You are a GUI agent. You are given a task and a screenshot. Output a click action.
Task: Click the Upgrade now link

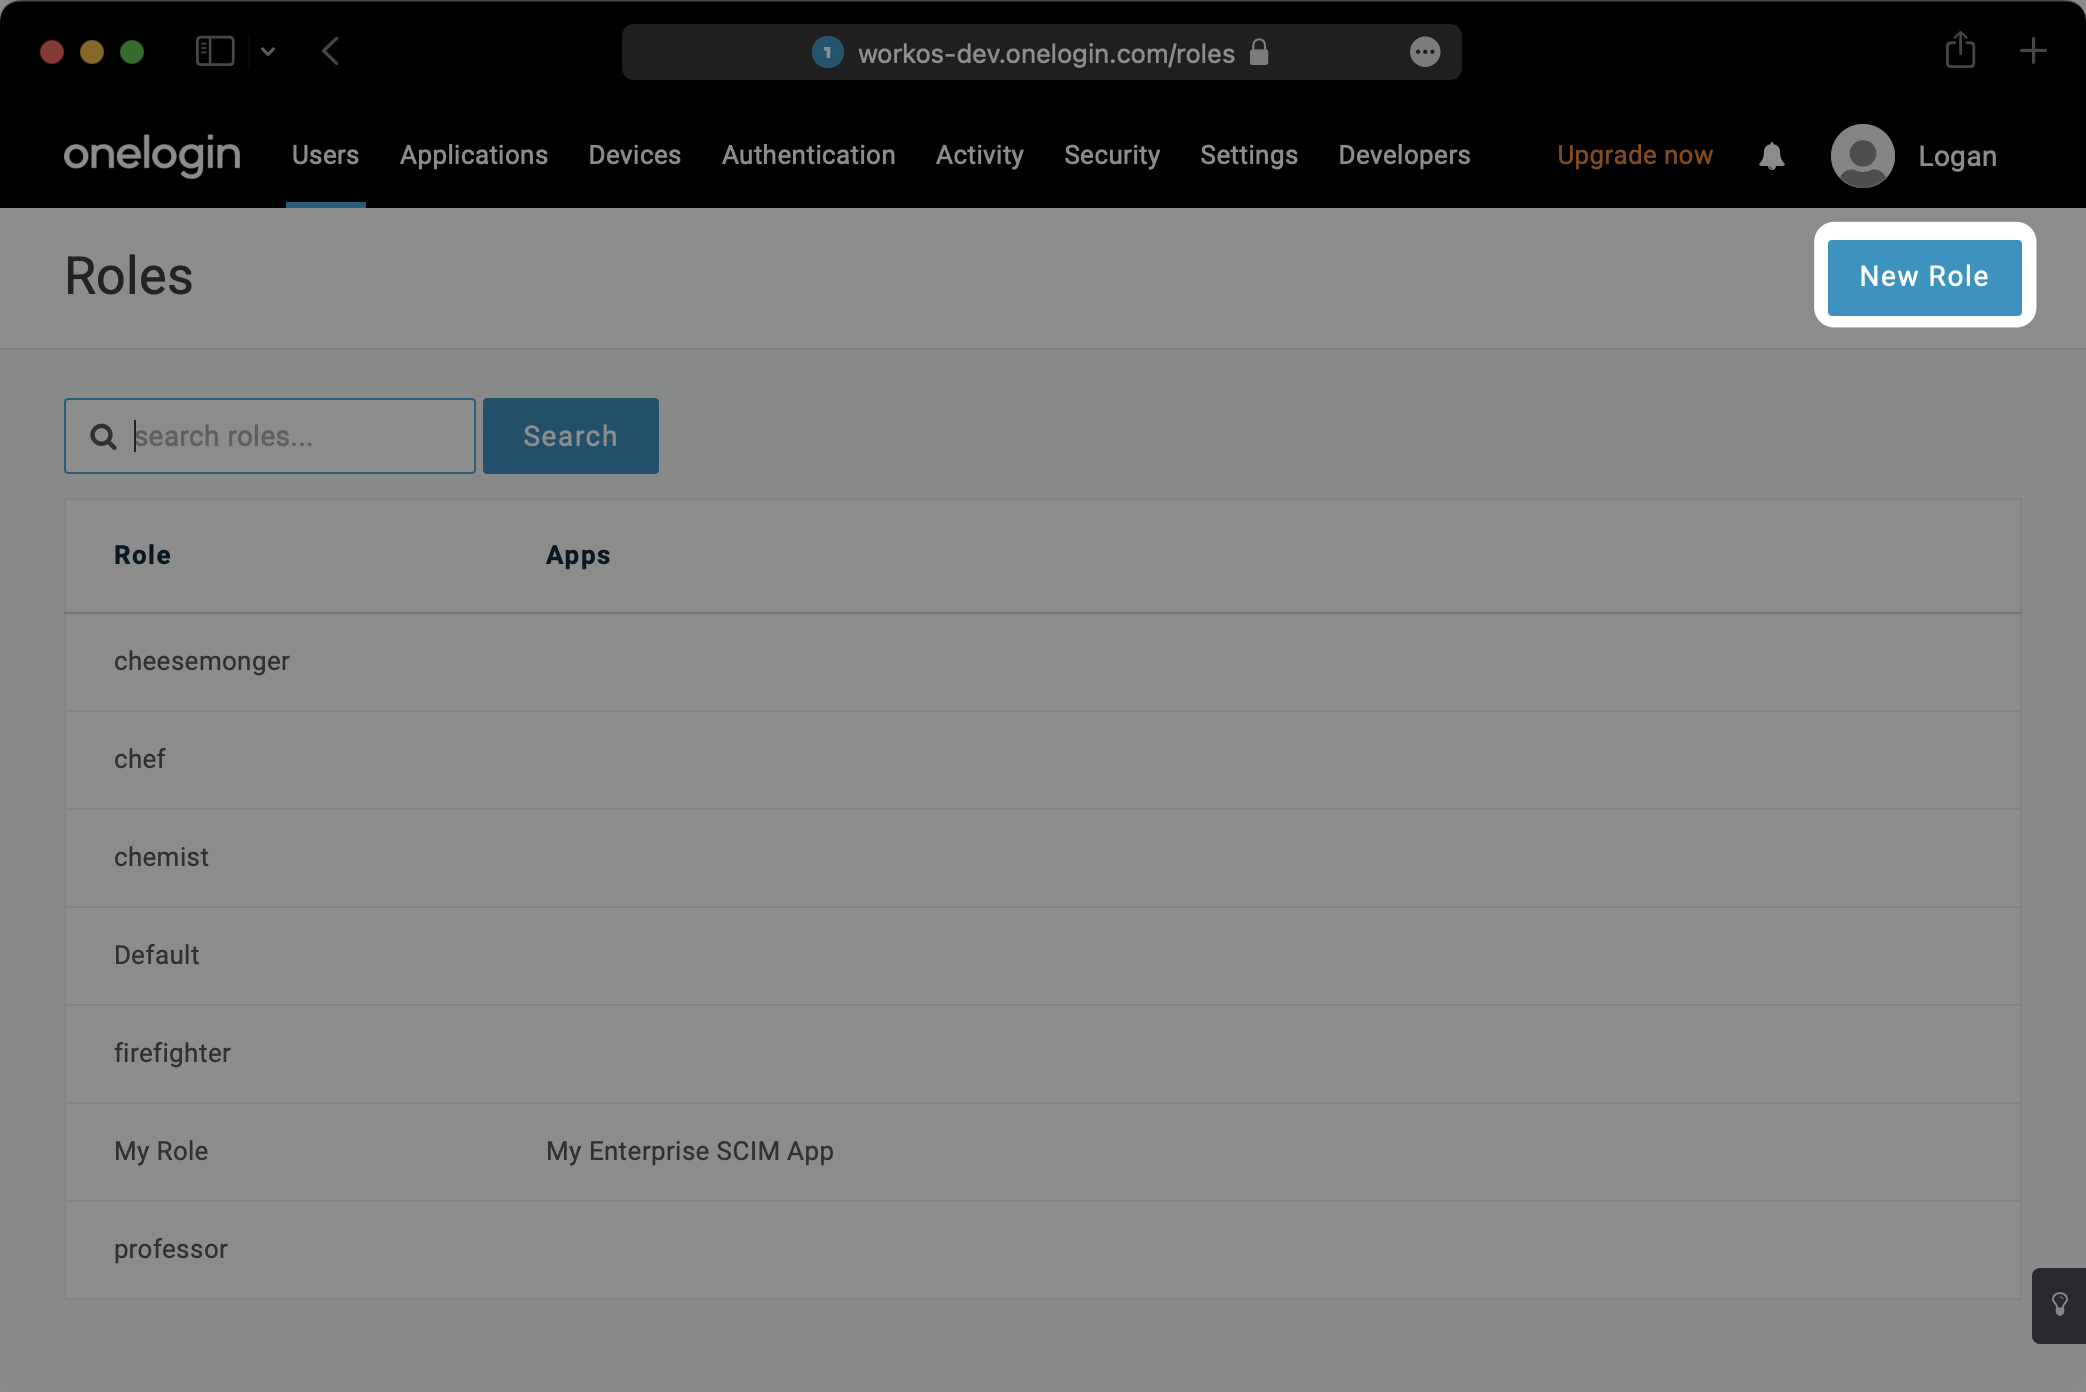pos(1633,155)
